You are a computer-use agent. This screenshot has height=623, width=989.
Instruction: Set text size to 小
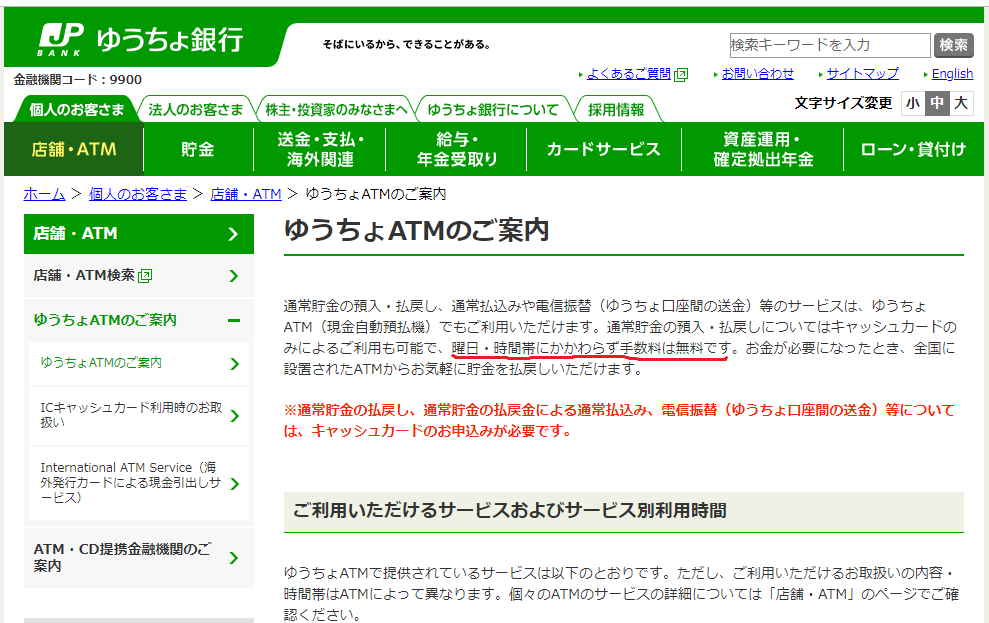click(913, 103)
